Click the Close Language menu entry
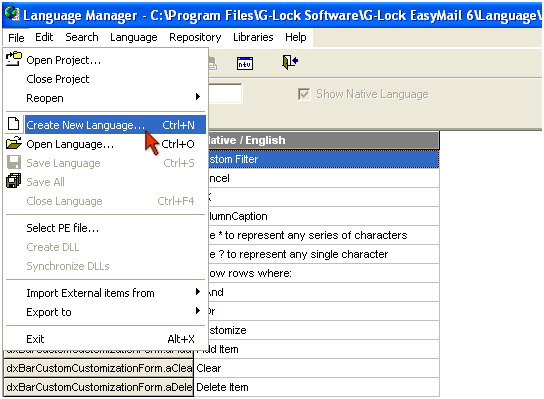The height and width of the screenshot is (399, 544). [105, 201]
